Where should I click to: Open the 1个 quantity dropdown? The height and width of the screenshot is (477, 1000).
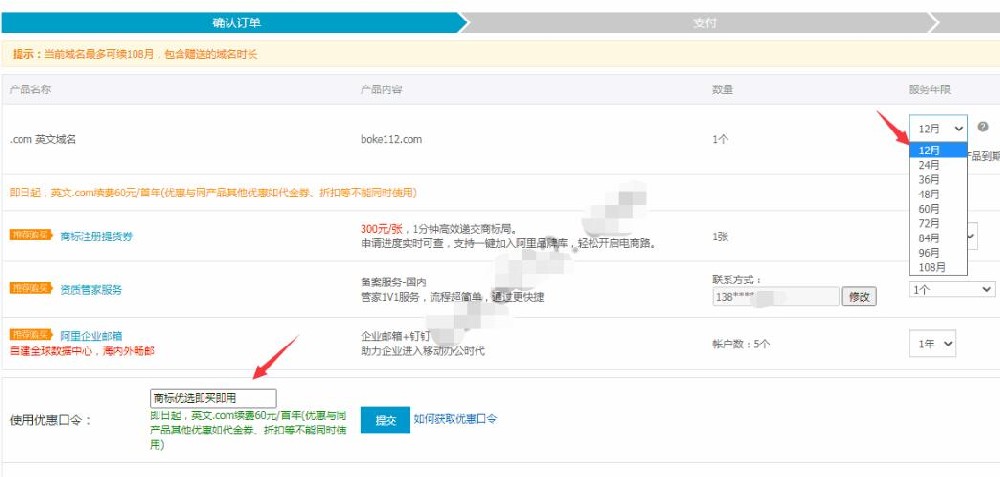pyautogui.click(x=951, y=289)
